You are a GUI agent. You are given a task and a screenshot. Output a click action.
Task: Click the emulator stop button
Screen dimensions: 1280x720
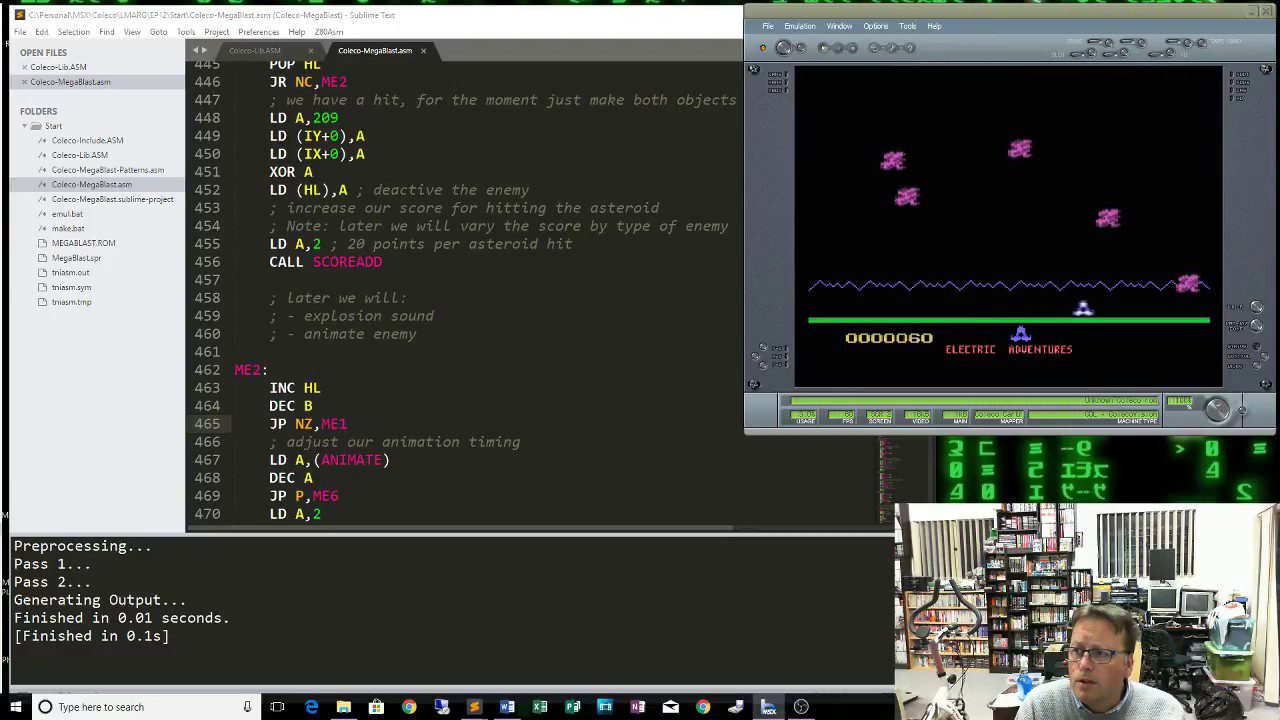(853, 48)
